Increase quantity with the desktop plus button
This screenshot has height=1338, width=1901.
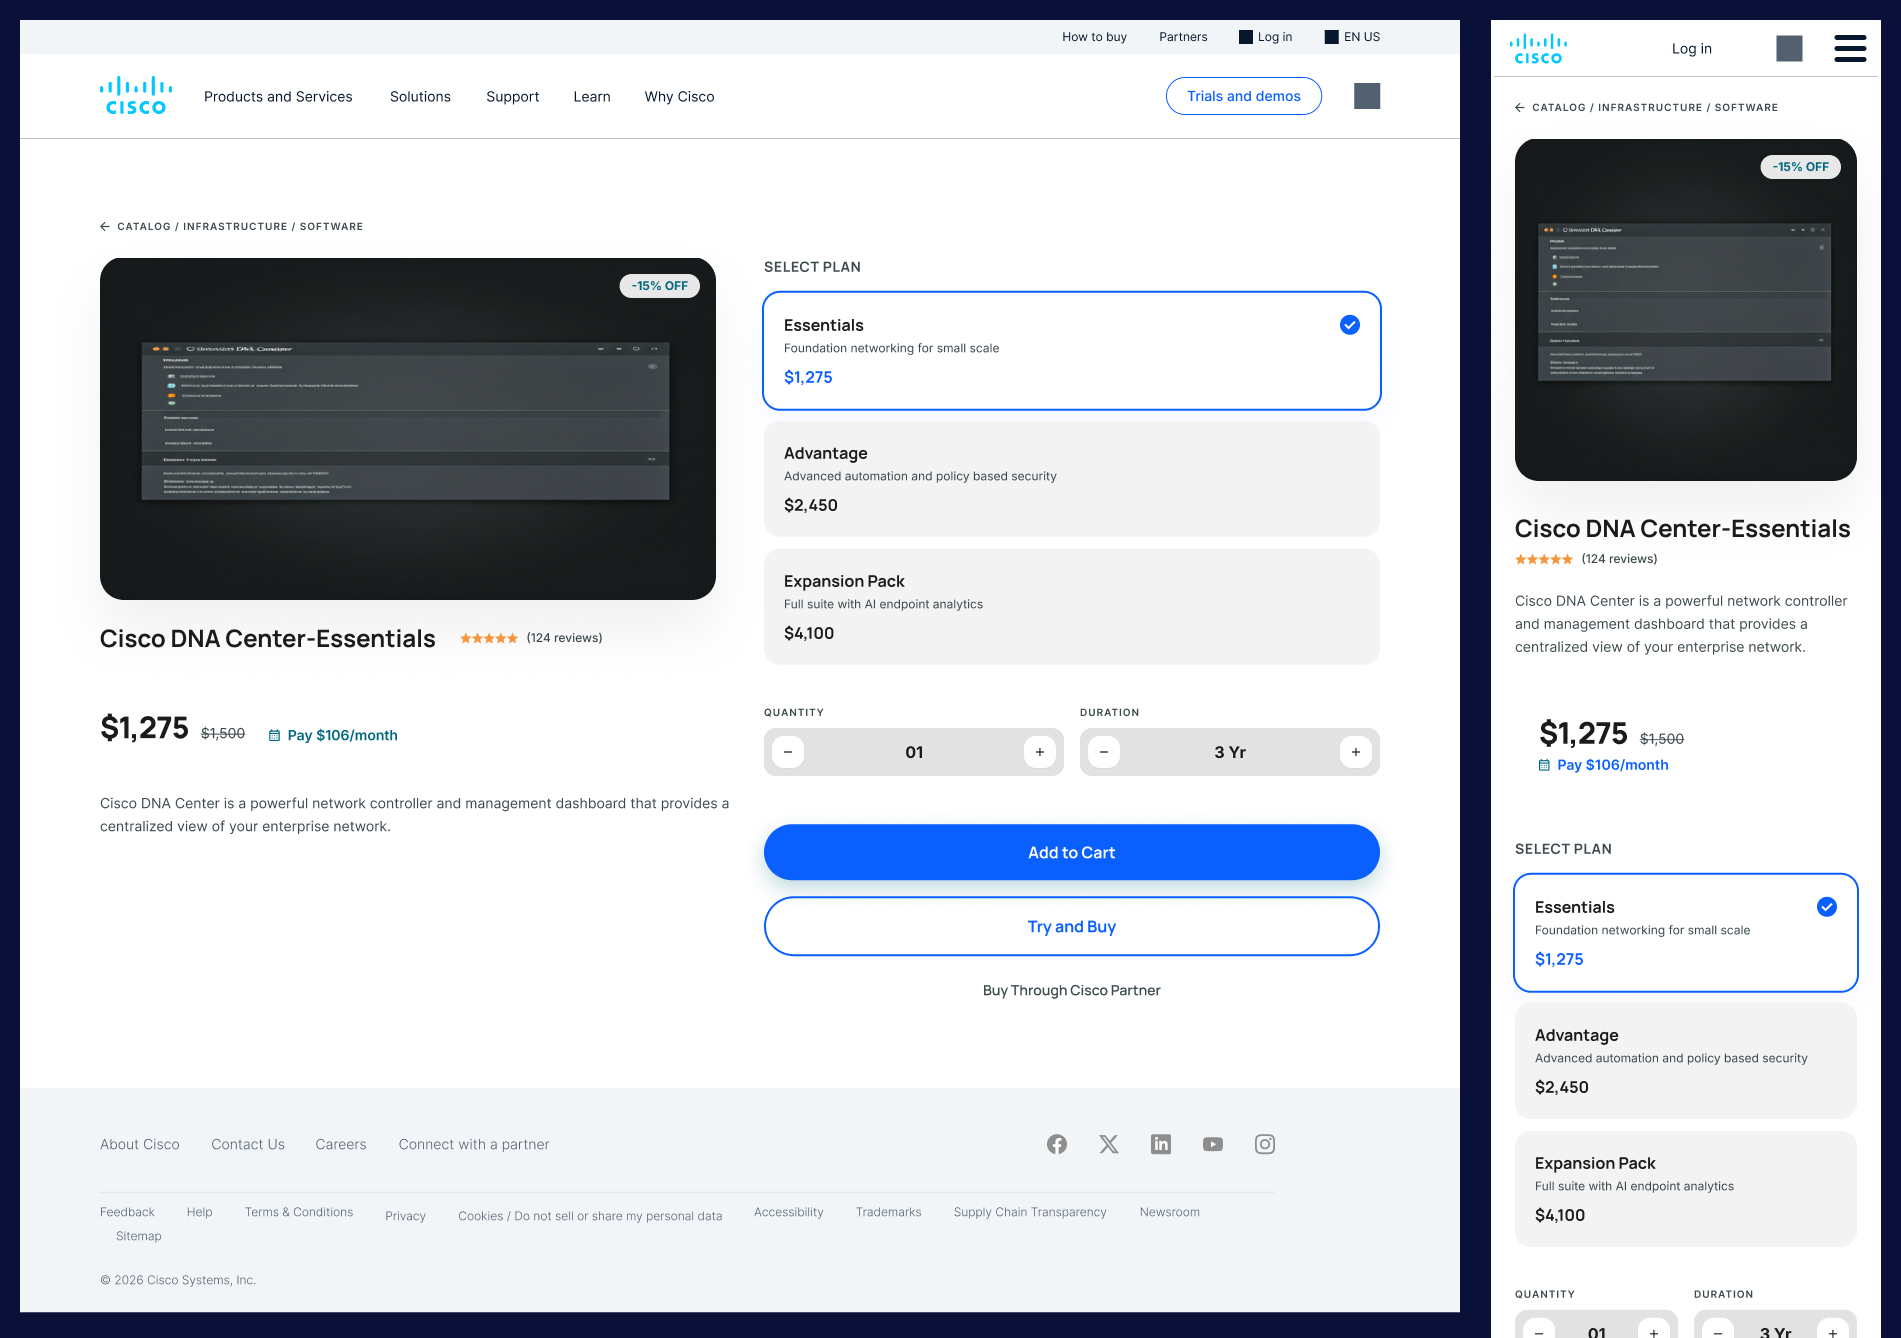click(1040, 752)
